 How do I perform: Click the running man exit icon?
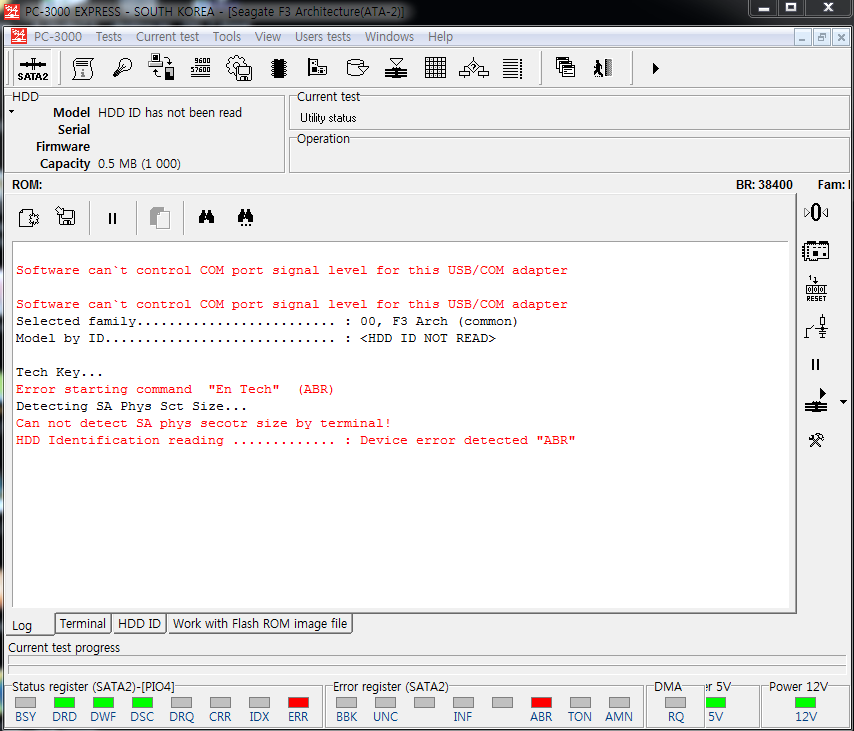click(603, 68)
